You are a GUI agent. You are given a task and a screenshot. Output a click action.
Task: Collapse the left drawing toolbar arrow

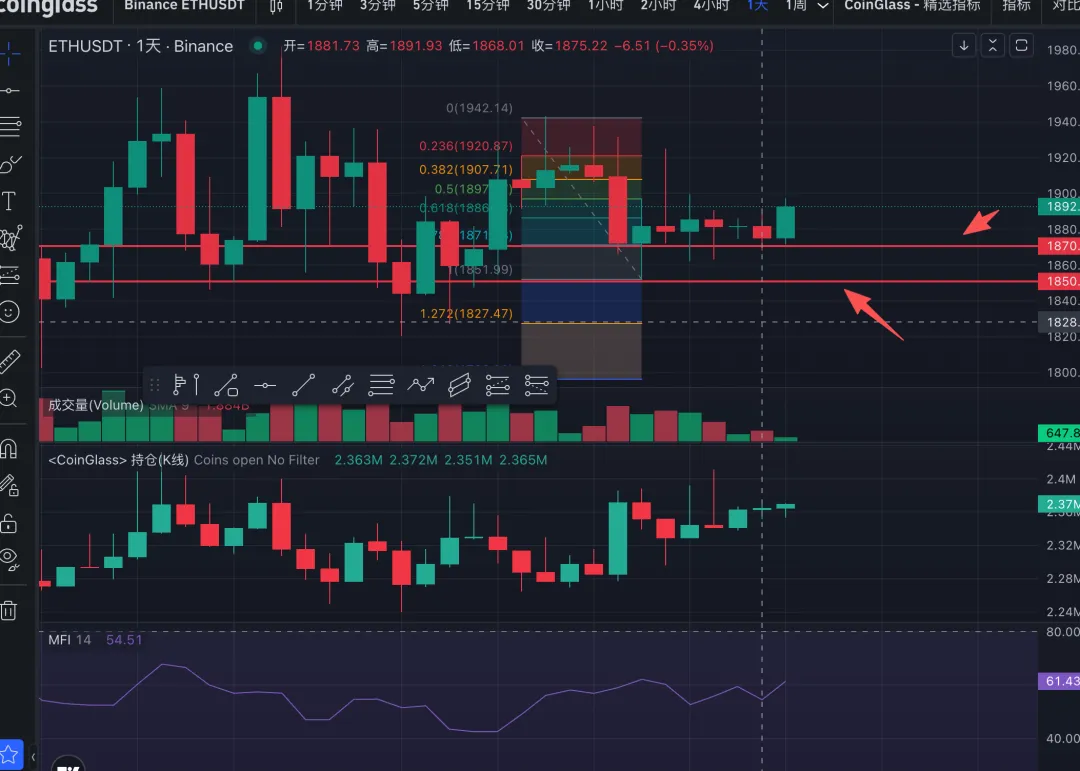32,757
